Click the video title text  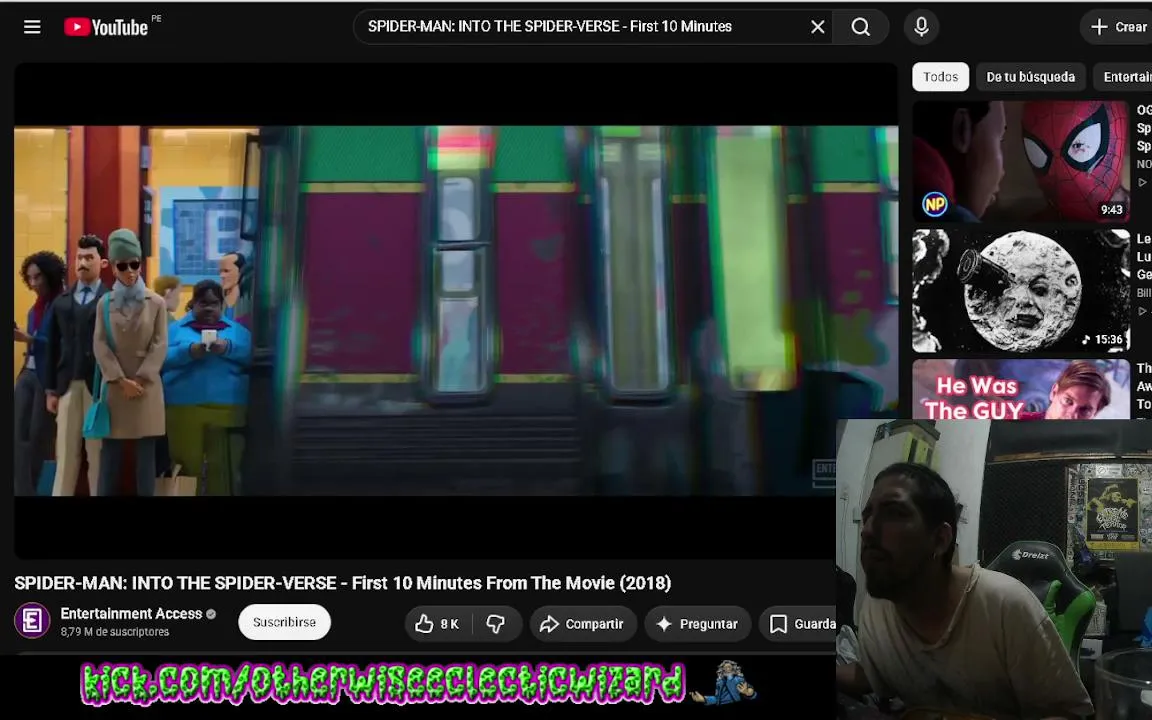342,583
